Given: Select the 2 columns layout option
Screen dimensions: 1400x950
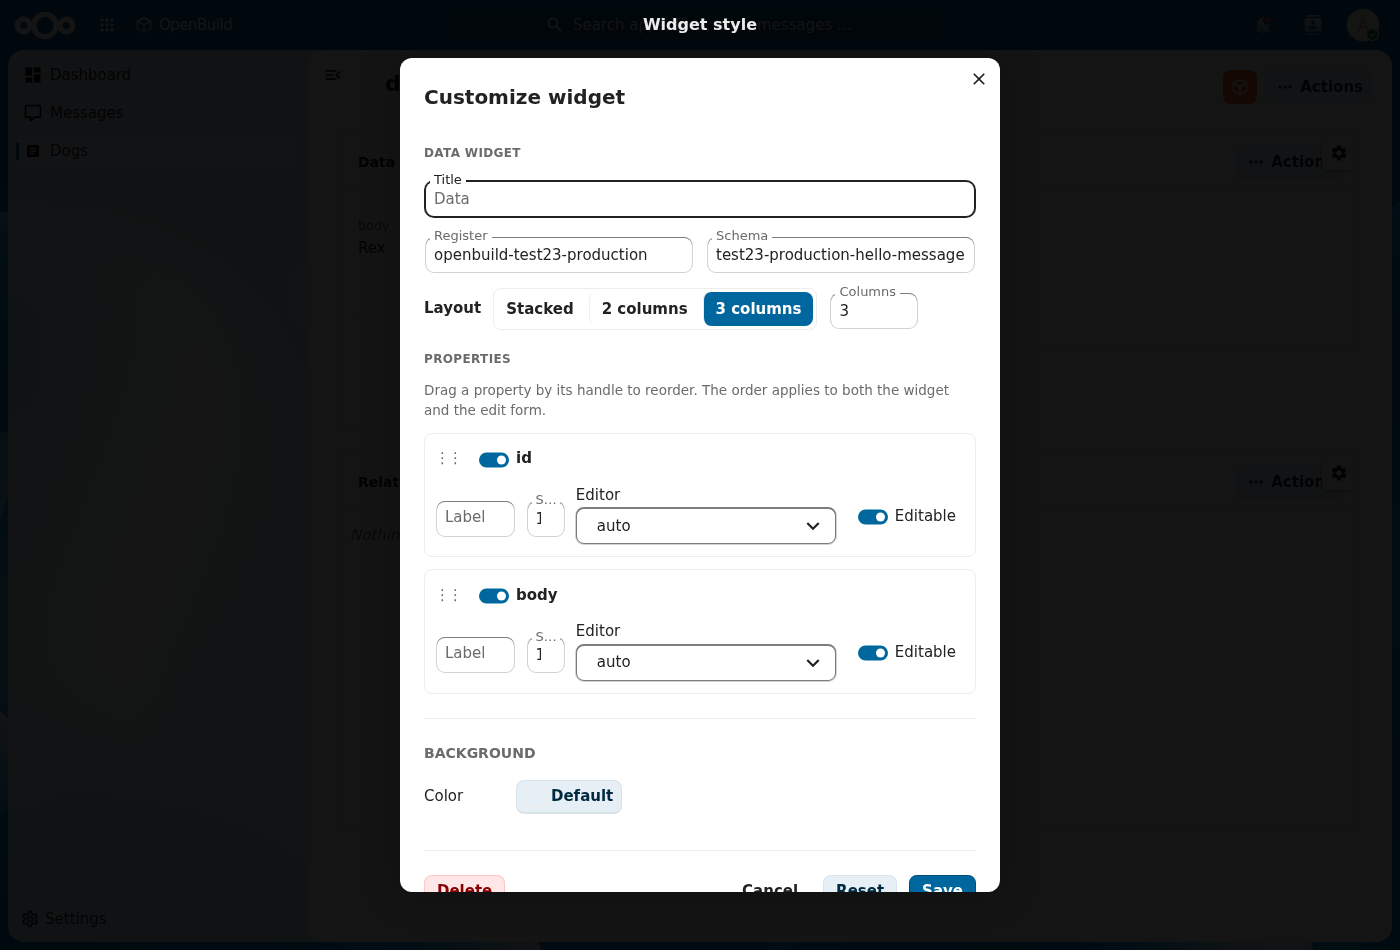Looking at the screenshot, I should [645, 309].
